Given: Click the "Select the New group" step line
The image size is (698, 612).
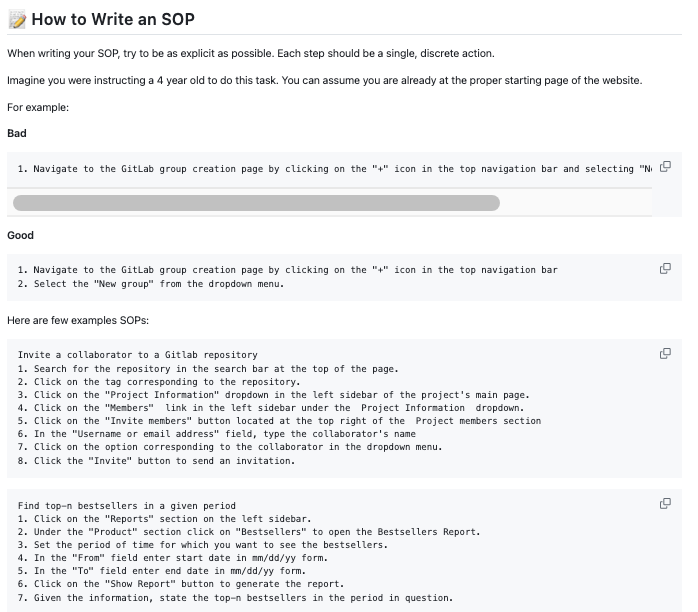Looking at the screenshot, I should point(150,283).
